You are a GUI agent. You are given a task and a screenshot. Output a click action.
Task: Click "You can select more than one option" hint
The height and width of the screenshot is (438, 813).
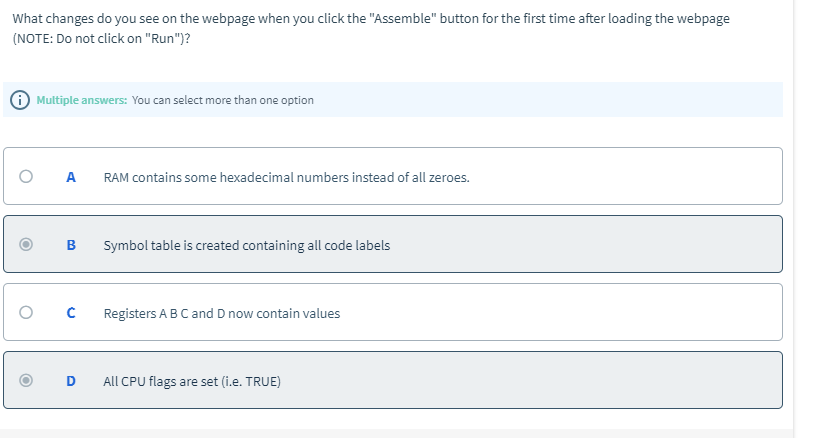pyautogui.click(x=222, y=100)
